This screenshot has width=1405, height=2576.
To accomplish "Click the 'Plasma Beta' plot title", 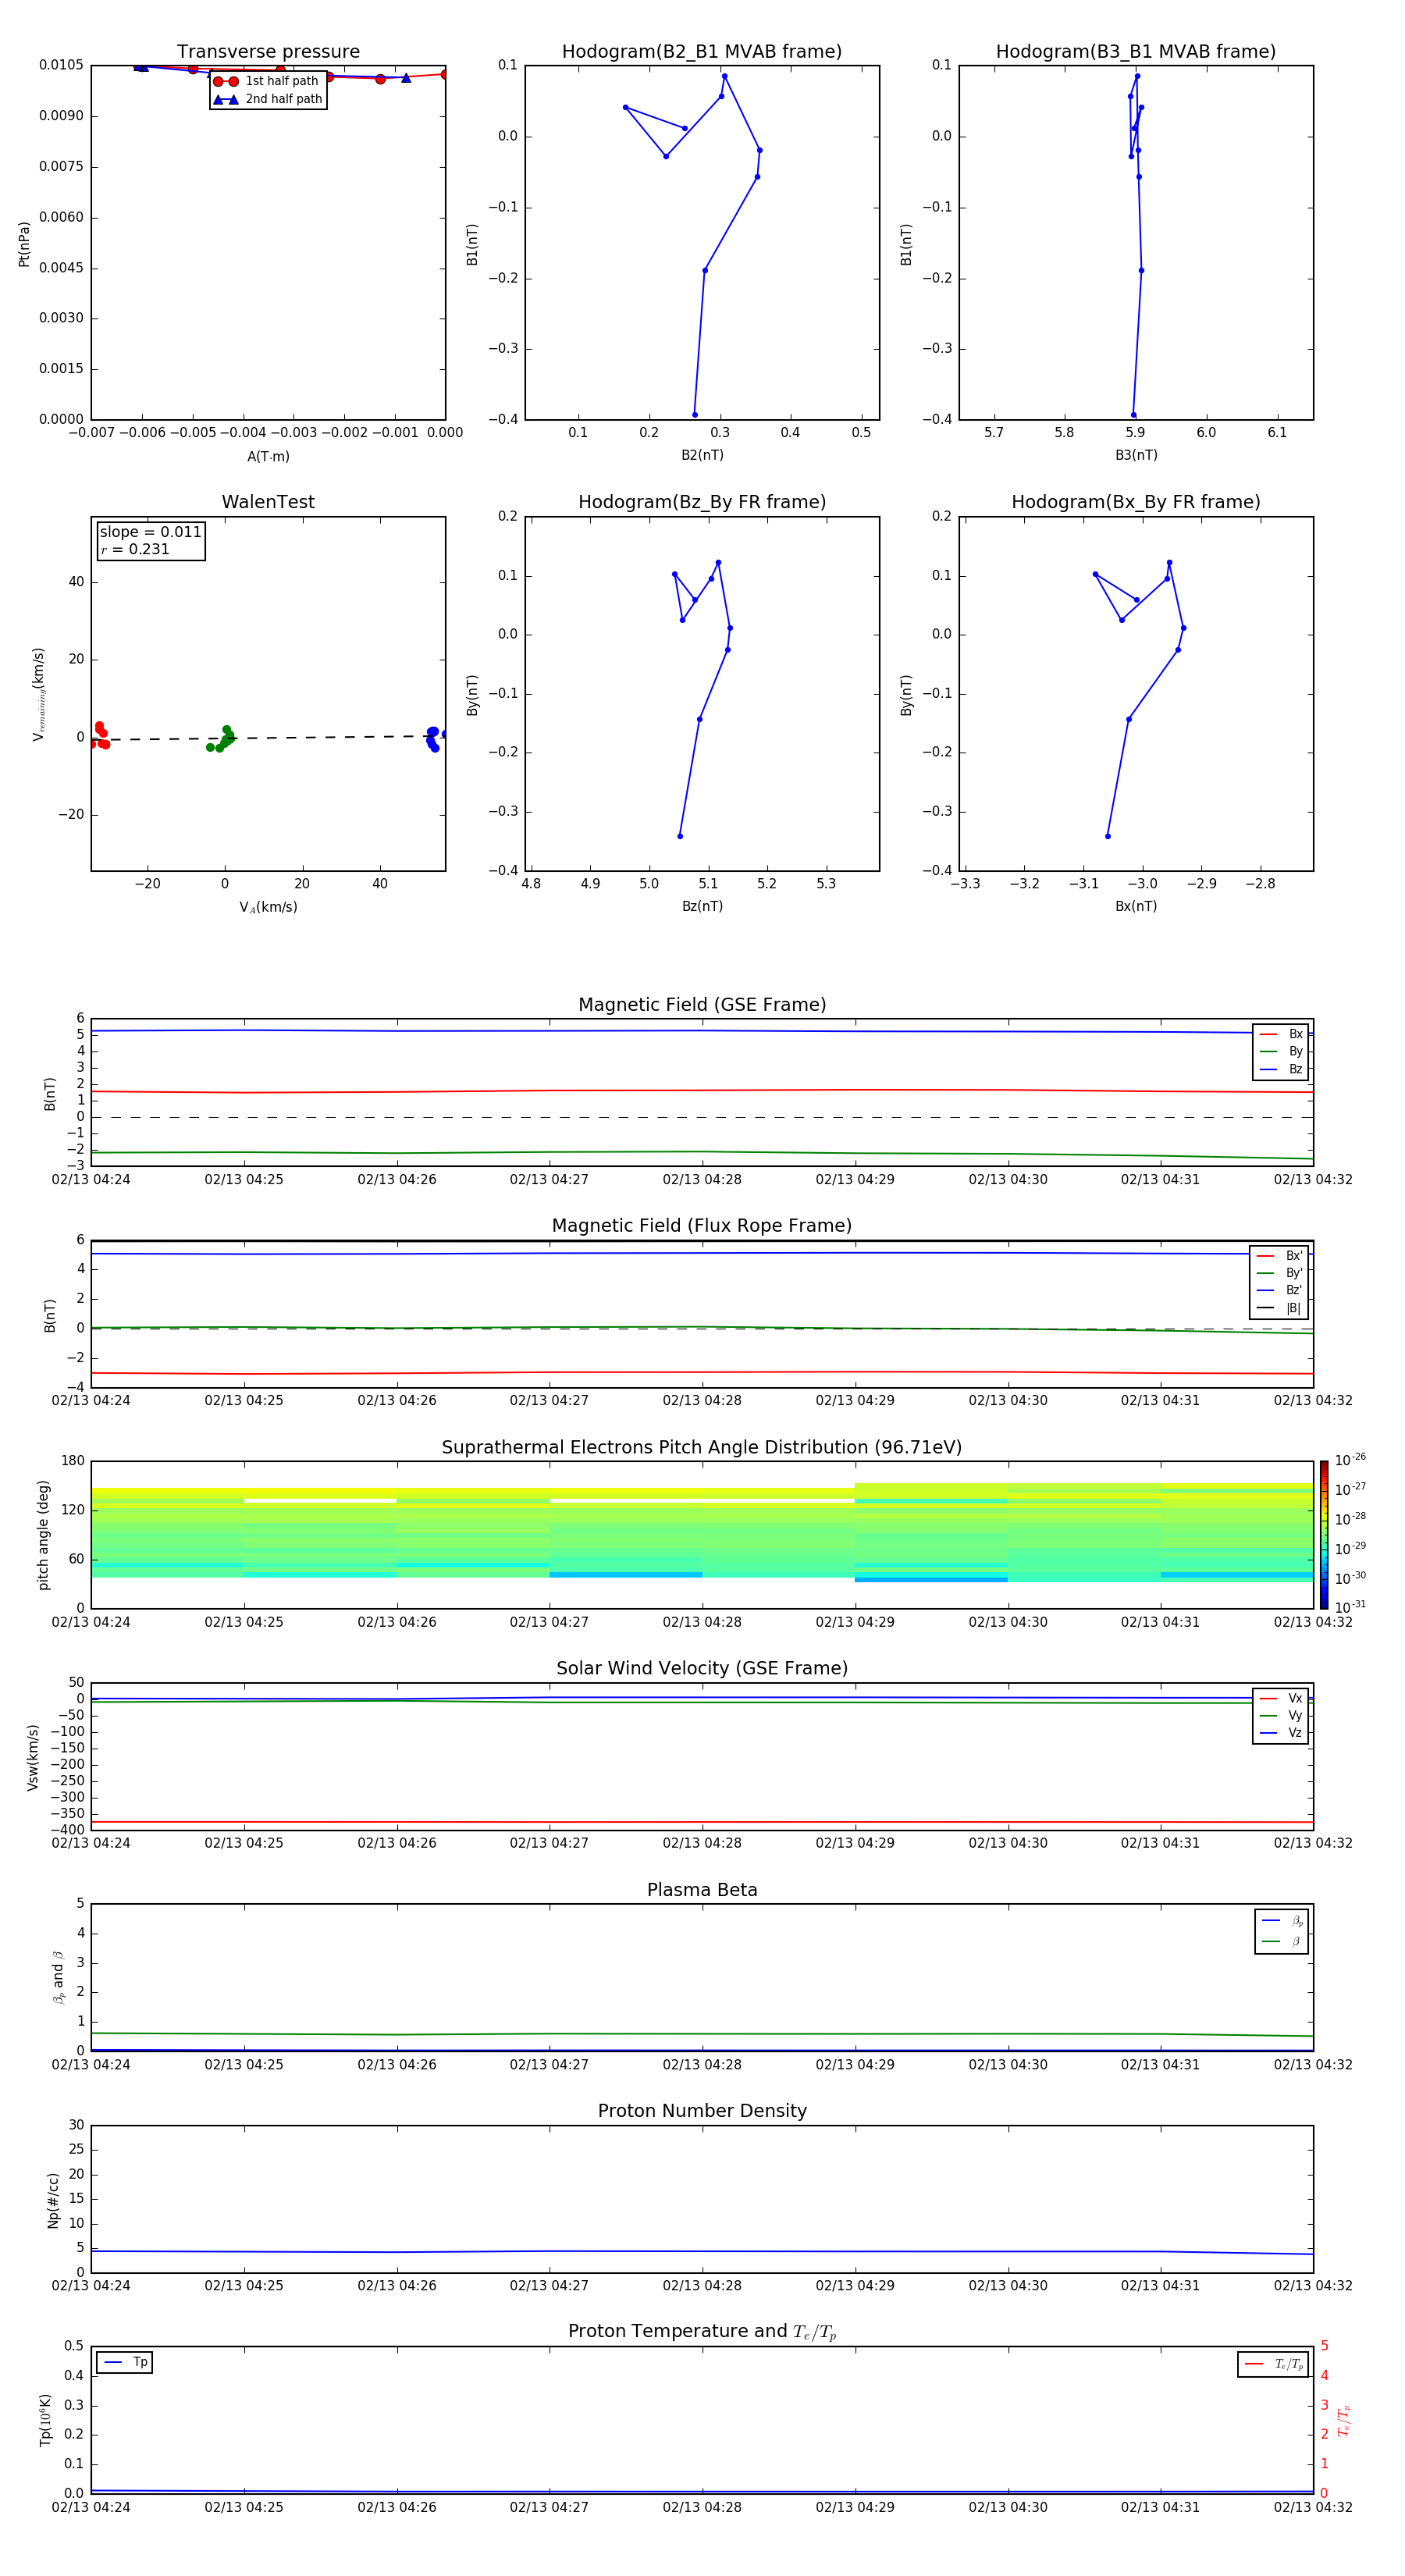I will 702,1890.
